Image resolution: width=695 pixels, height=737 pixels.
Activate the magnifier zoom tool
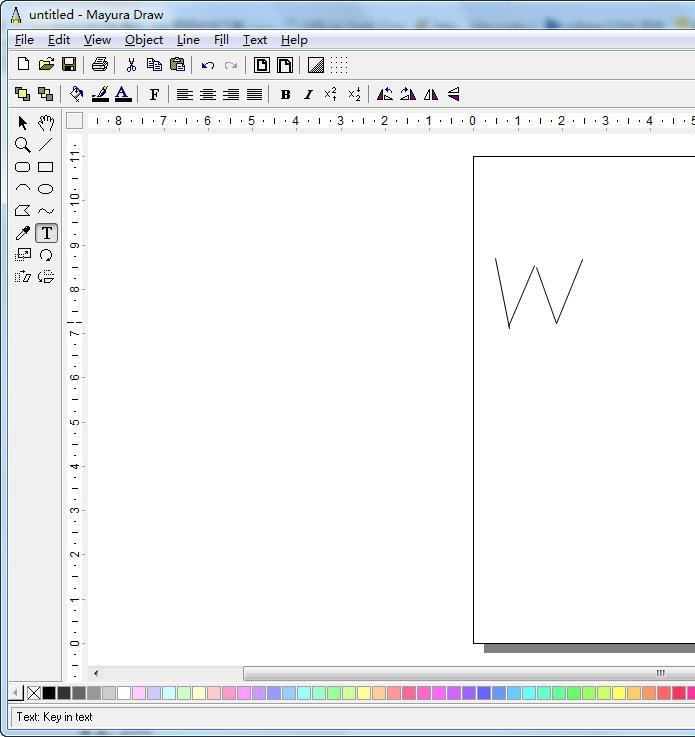click(x=22, y=145)
